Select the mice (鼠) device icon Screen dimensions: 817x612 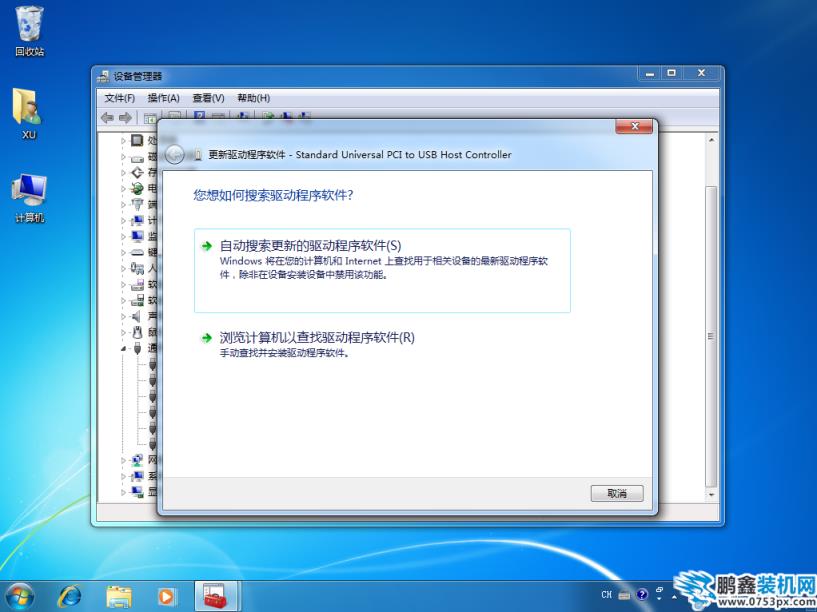(137, 332)
